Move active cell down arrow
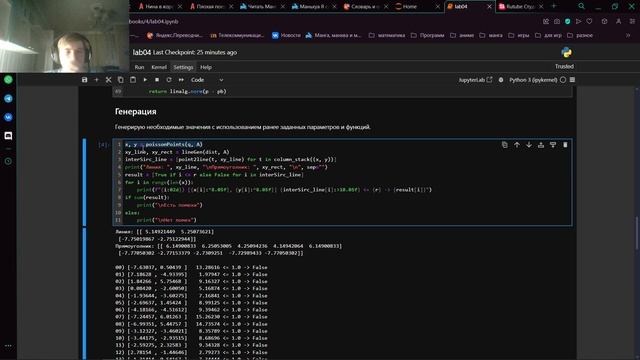 click(x=529, y=145)
